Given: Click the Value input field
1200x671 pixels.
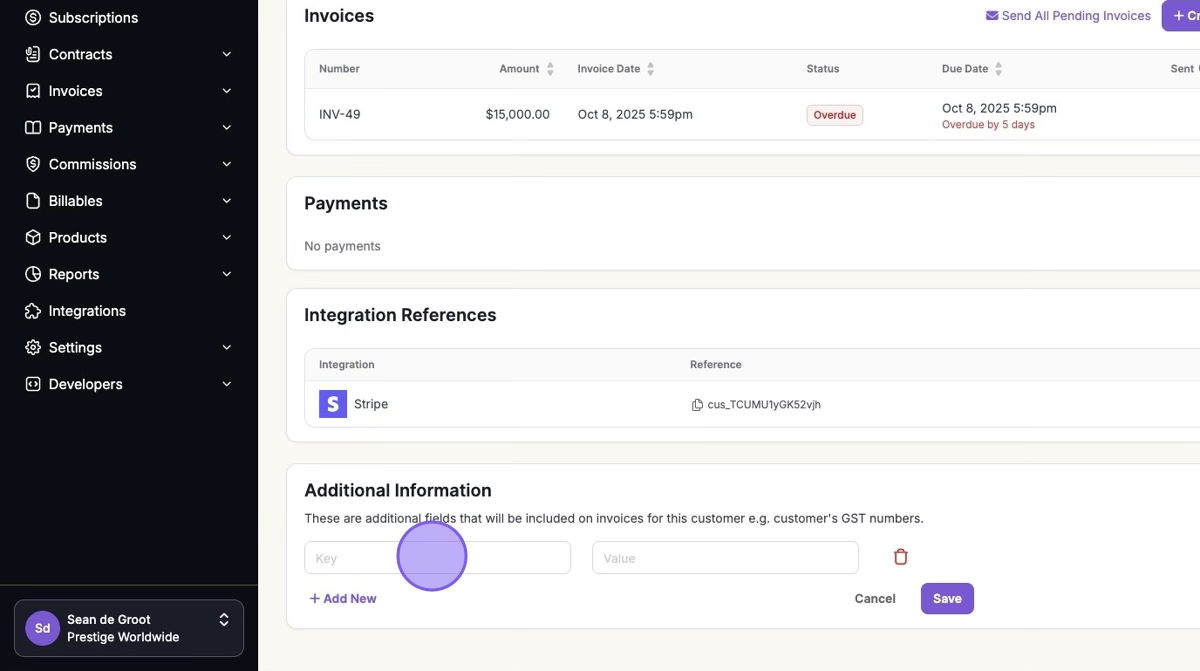Looking at the screenshot, I should point(725,558).
